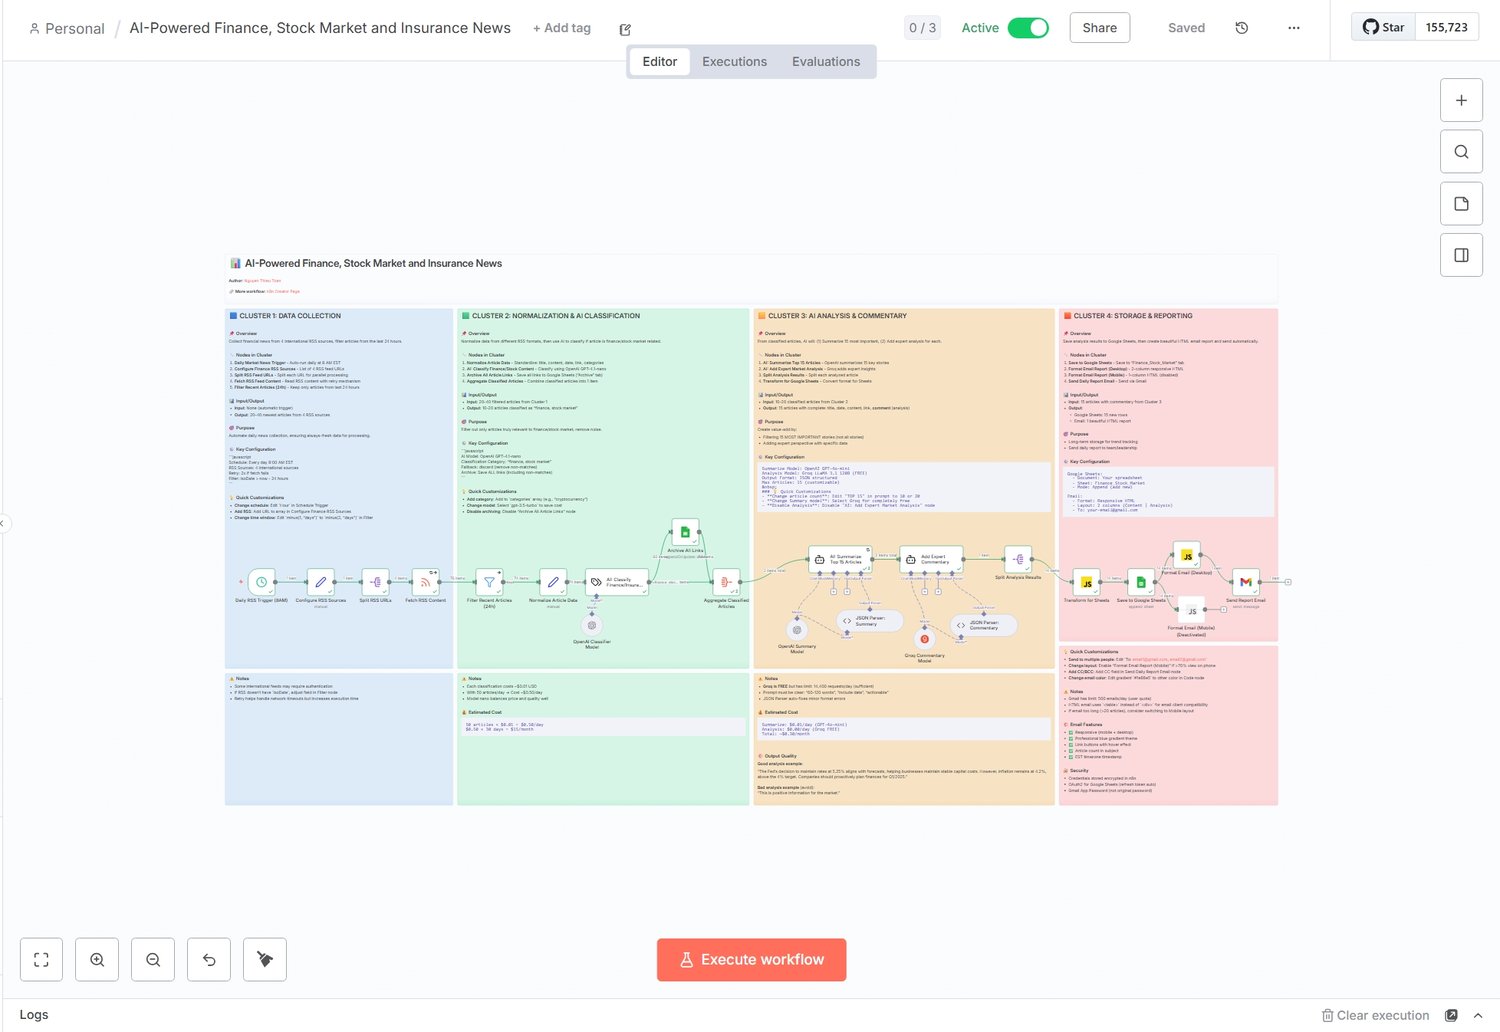Select the AI Classify Finance node
The image size is (1500, 1032).
pyautogui.click(x=617, y=581)
